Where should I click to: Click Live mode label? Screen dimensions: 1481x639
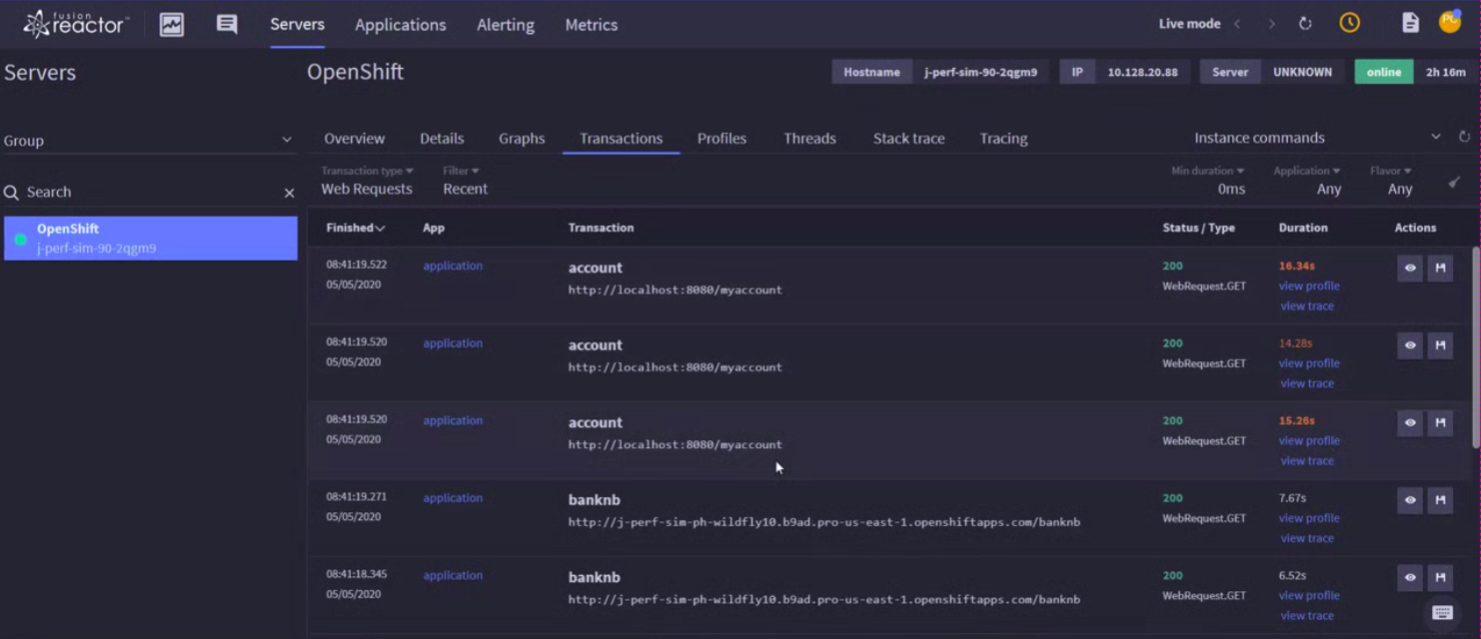(x=1189, y=24)
